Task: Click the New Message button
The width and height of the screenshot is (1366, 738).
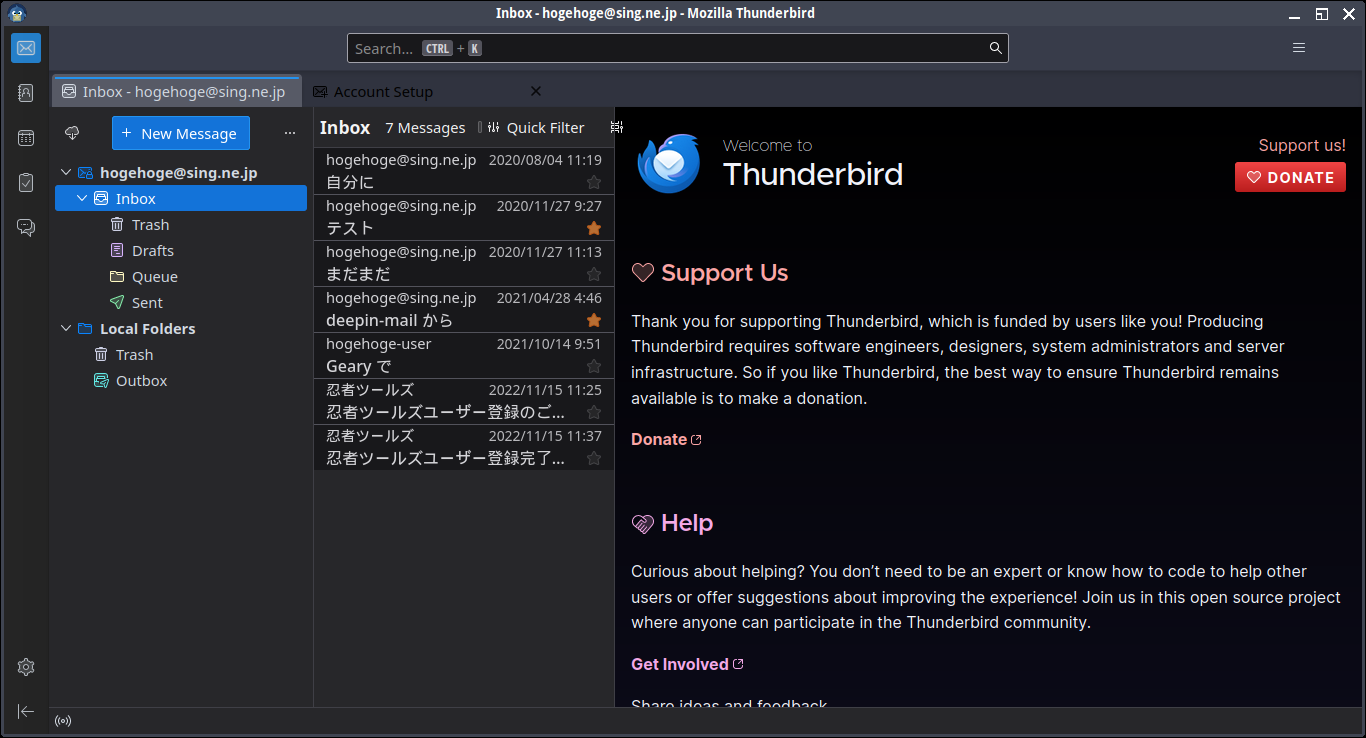Action: pyautogui.click(x=181, y=133)
